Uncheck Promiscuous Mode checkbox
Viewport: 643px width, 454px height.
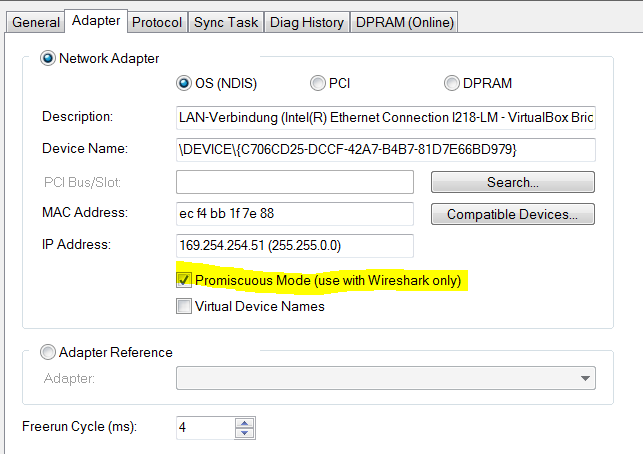pyautogui.click(x=184, y=280)
